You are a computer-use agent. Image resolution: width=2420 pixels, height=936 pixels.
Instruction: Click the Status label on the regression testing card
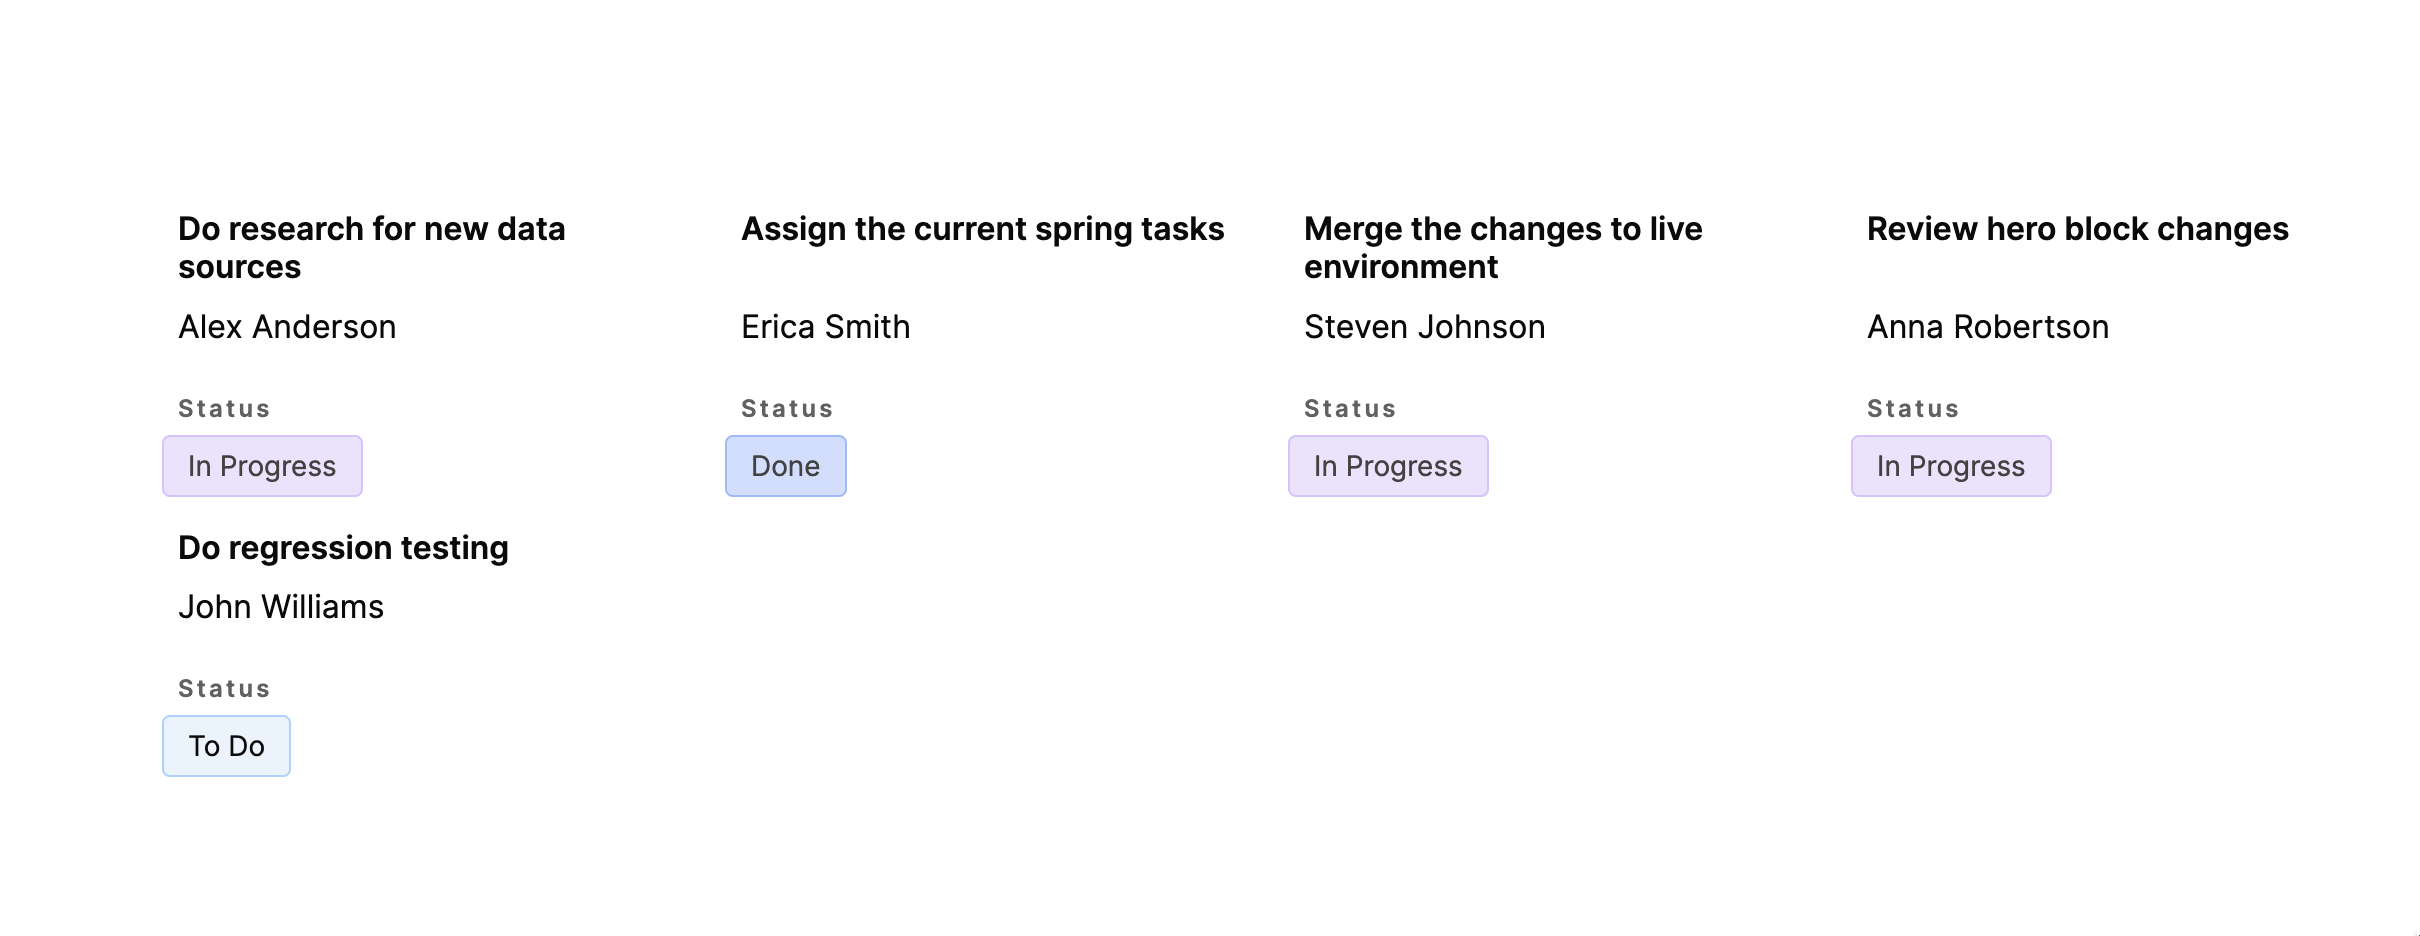[224, 688]
